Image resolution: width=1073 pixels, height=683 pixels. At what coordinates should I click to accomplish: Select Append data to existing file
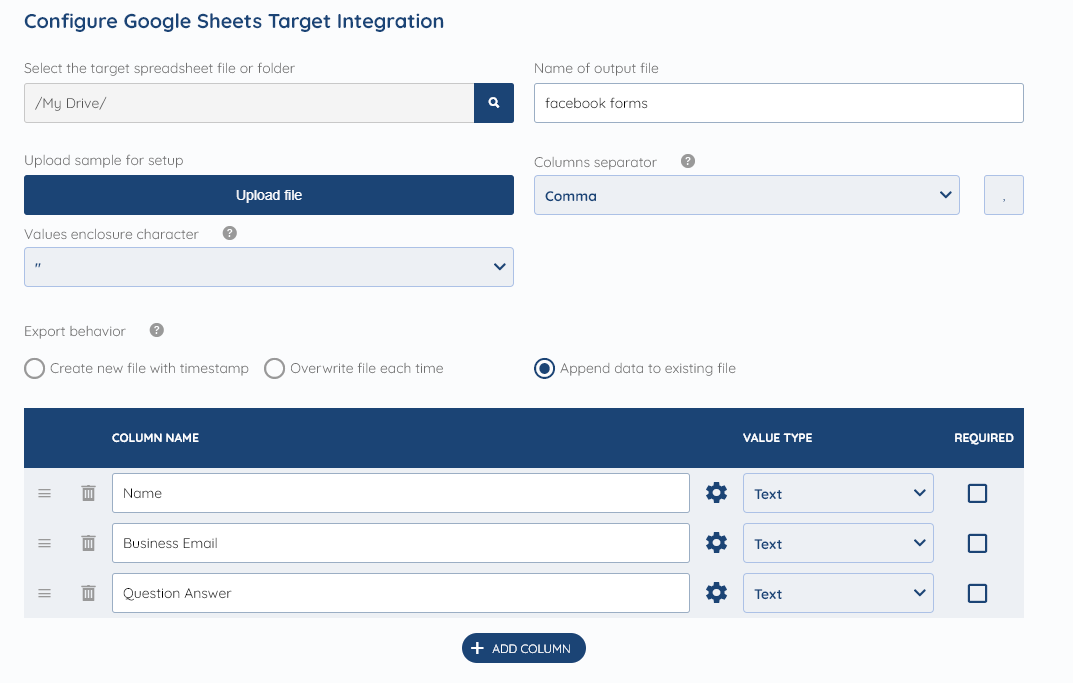click(x=544, y=368)
